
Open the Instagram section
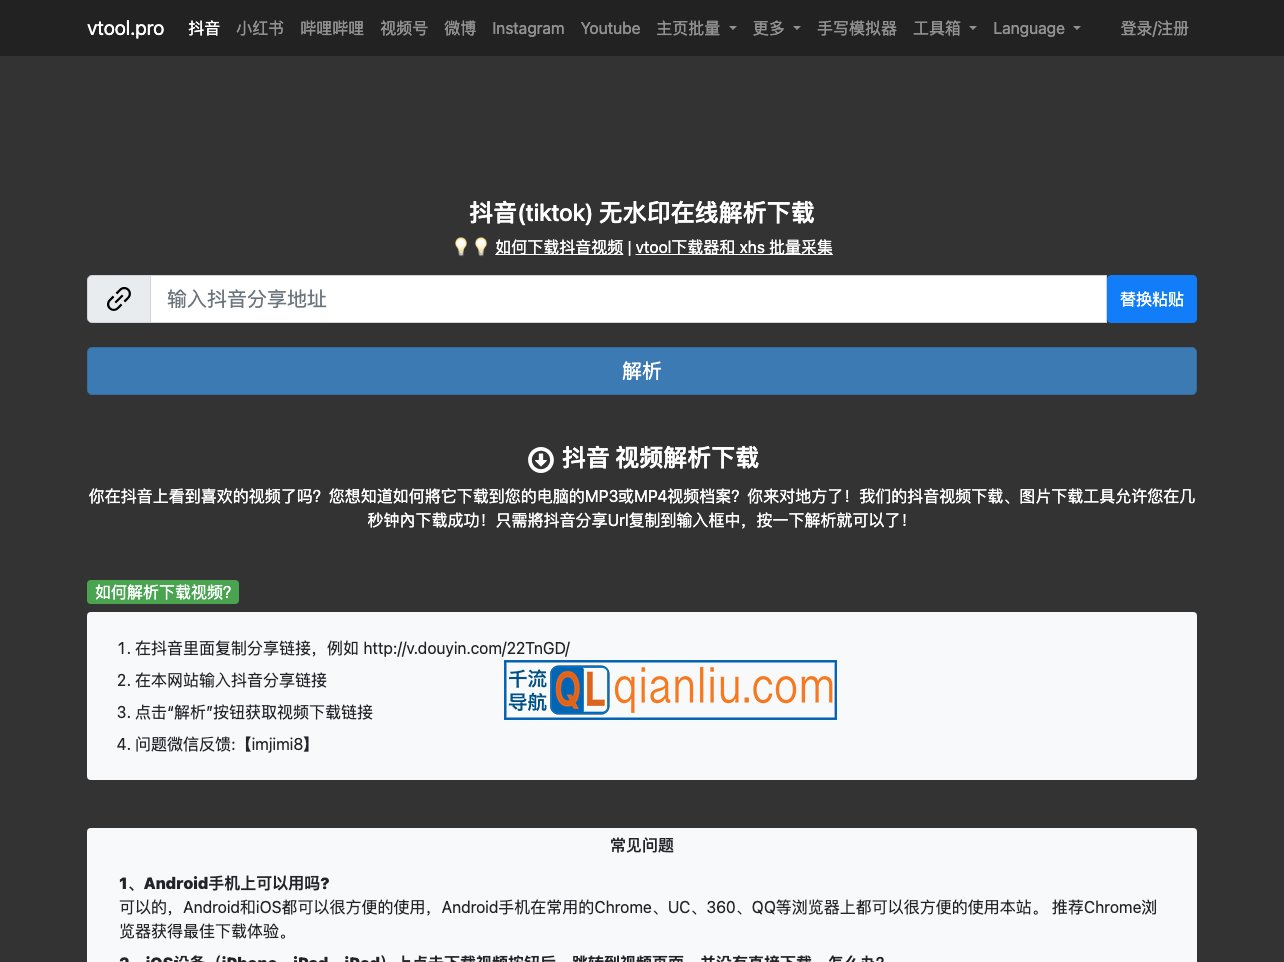(528, 28)
